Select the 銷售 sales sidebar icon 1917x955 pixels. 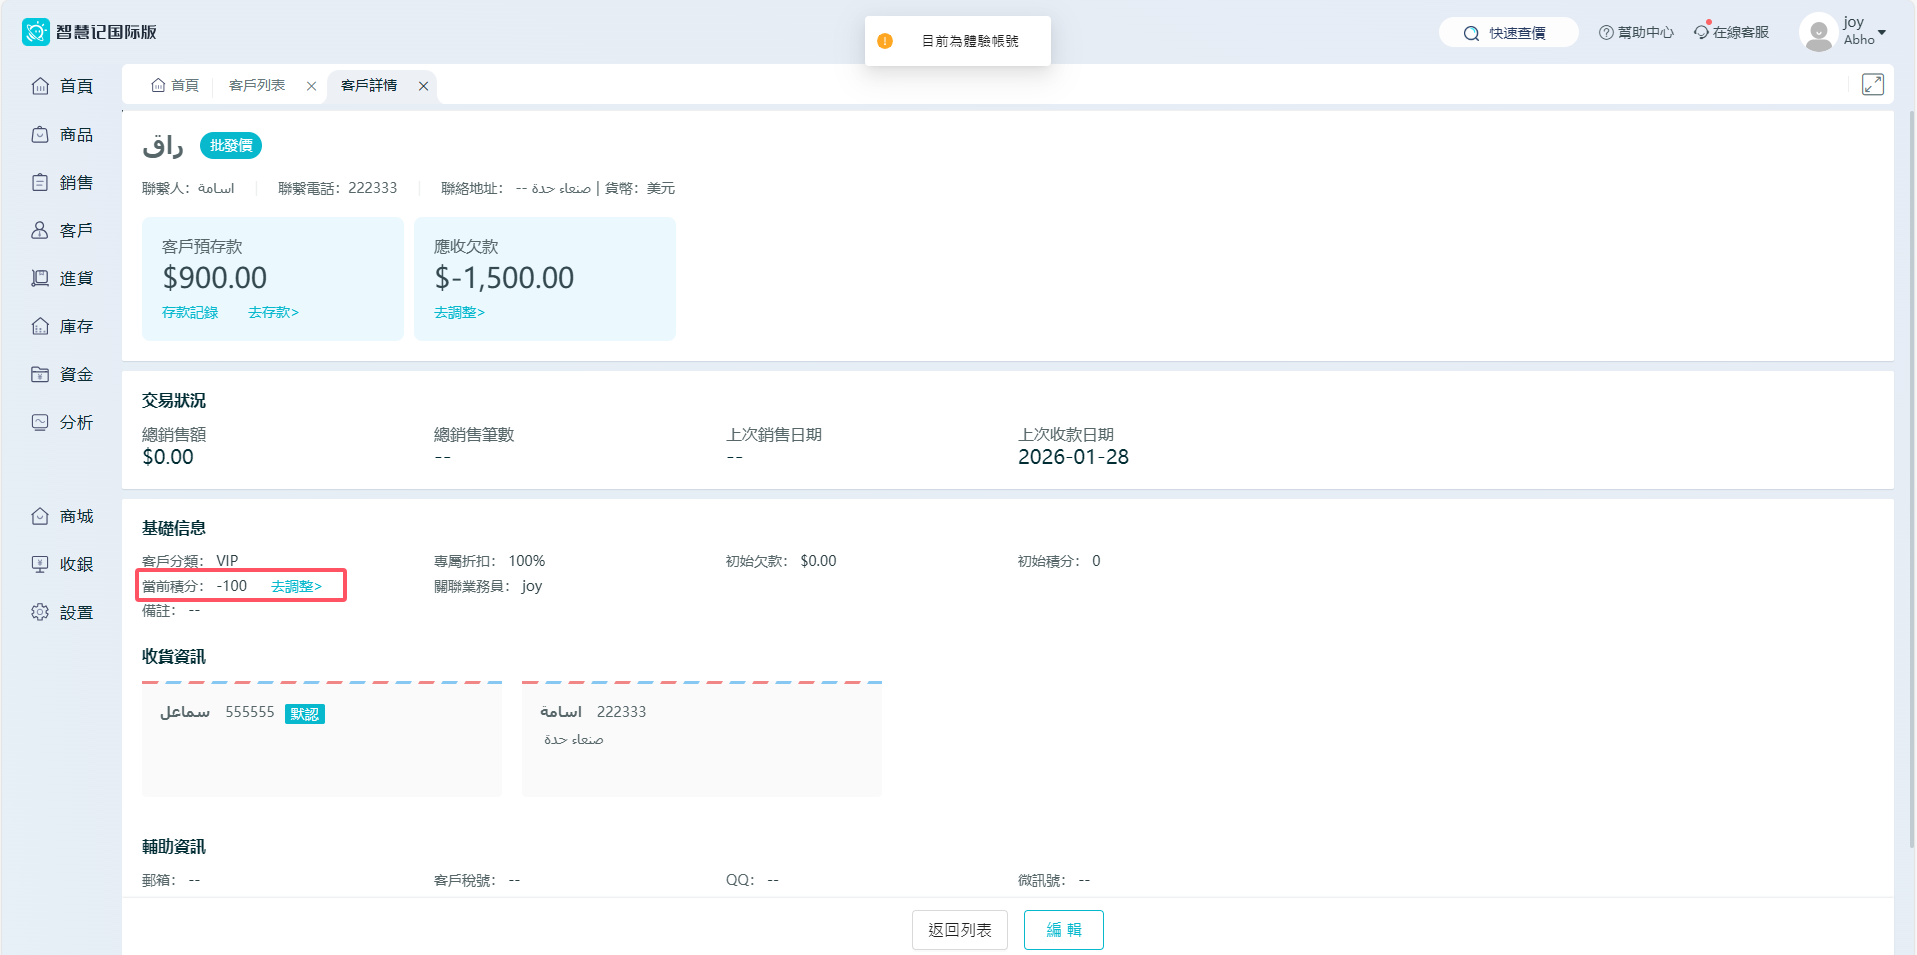tap(40, 182)
